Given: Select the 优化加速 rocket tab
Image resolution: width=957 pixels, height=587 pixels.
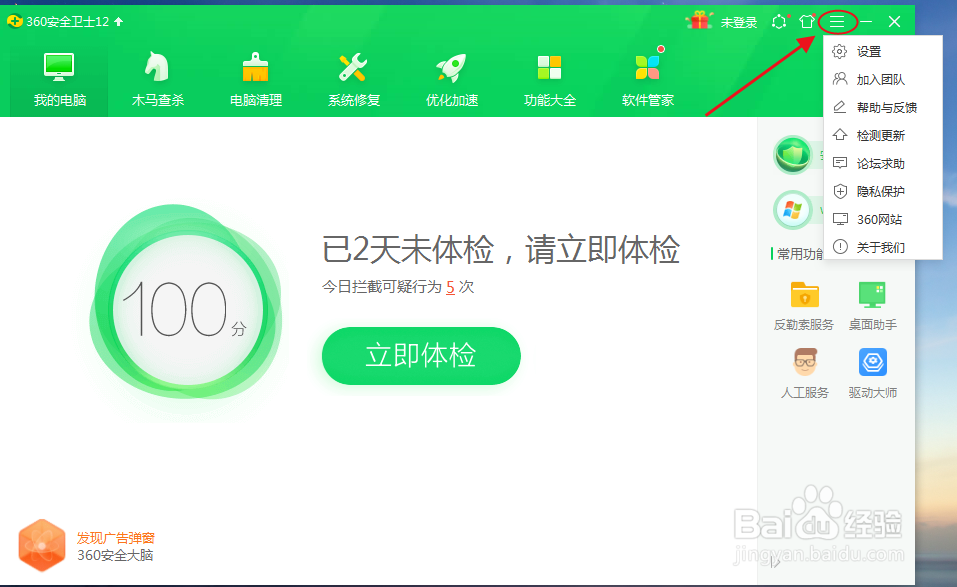Looking at the screenshot, I should pyautogui.click(x=452, y=79).
